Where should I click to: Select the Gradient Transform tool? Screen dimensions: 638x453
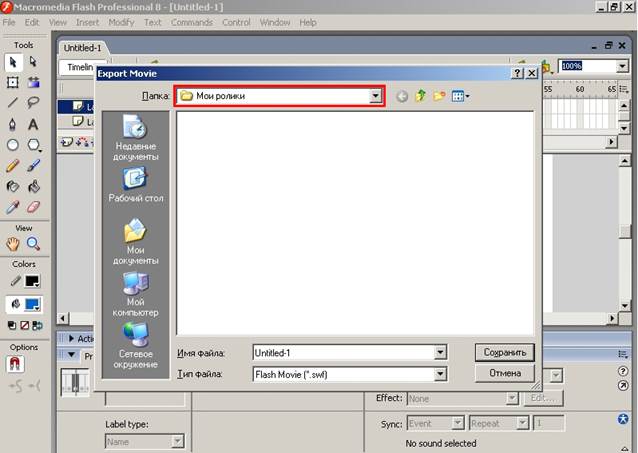point(33,83)
